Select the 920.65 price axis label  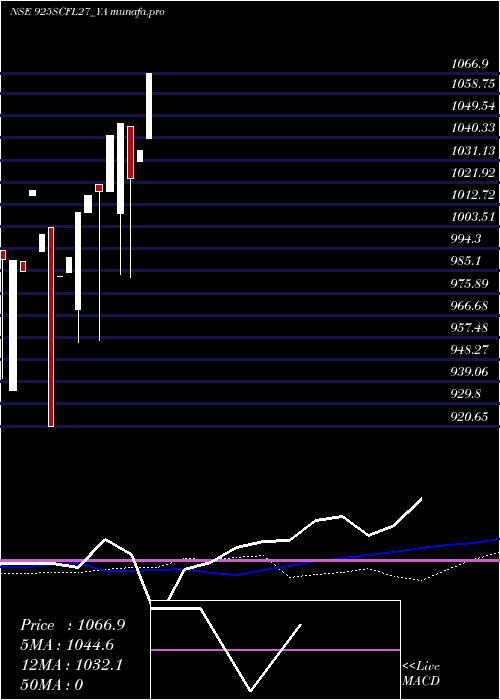click(470, 416)
